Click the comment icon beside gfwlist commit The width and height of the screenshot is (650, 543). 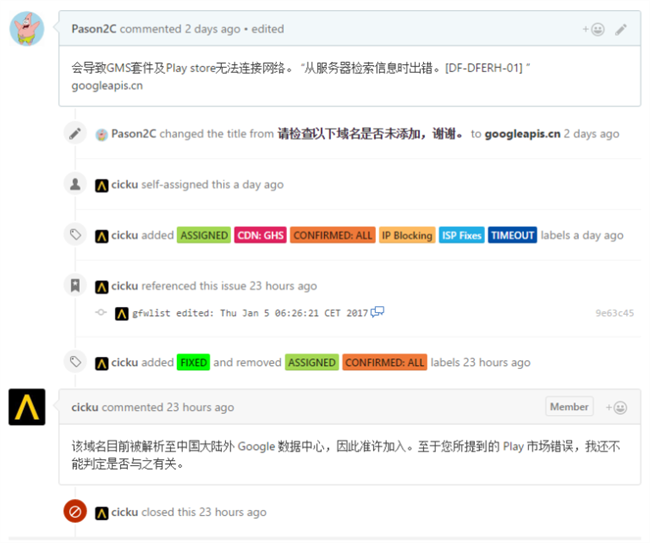(x=377, y=312)
